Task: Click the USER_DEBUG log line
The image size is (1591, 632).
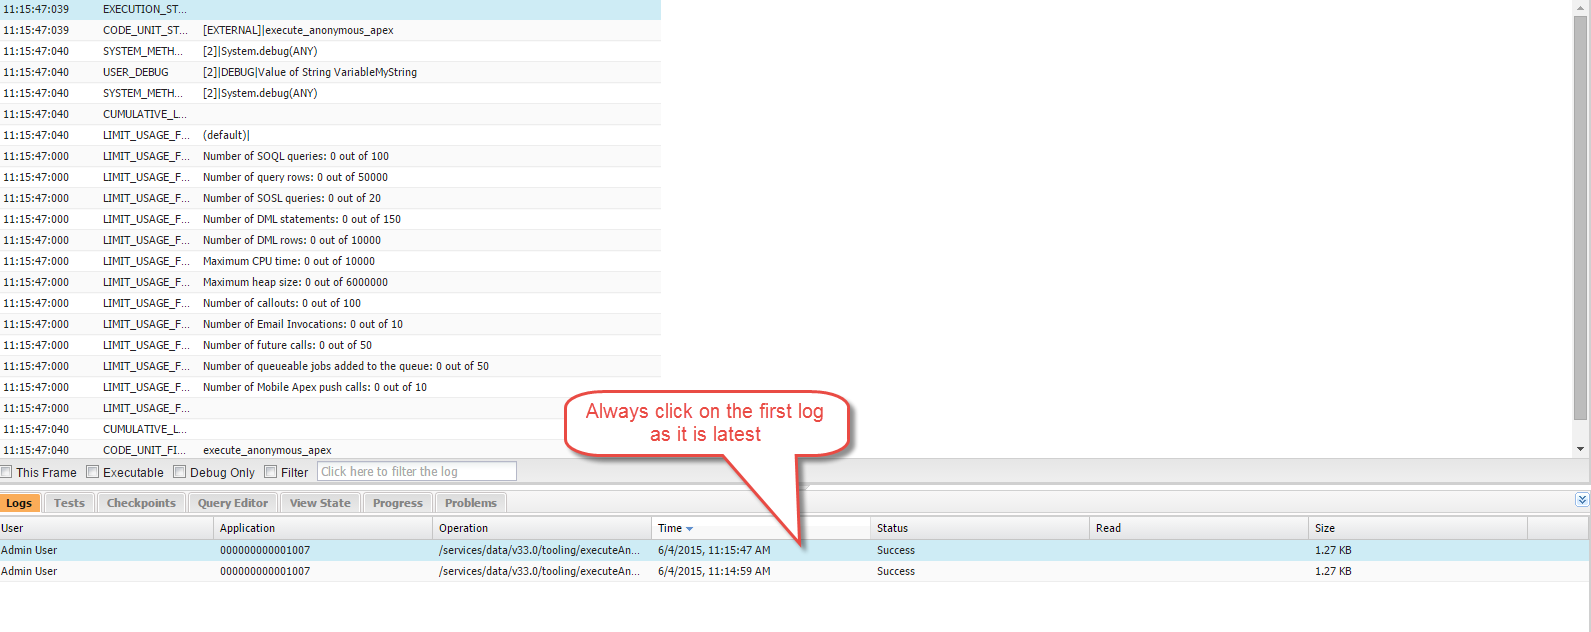Action: click(x=310, y=72)
